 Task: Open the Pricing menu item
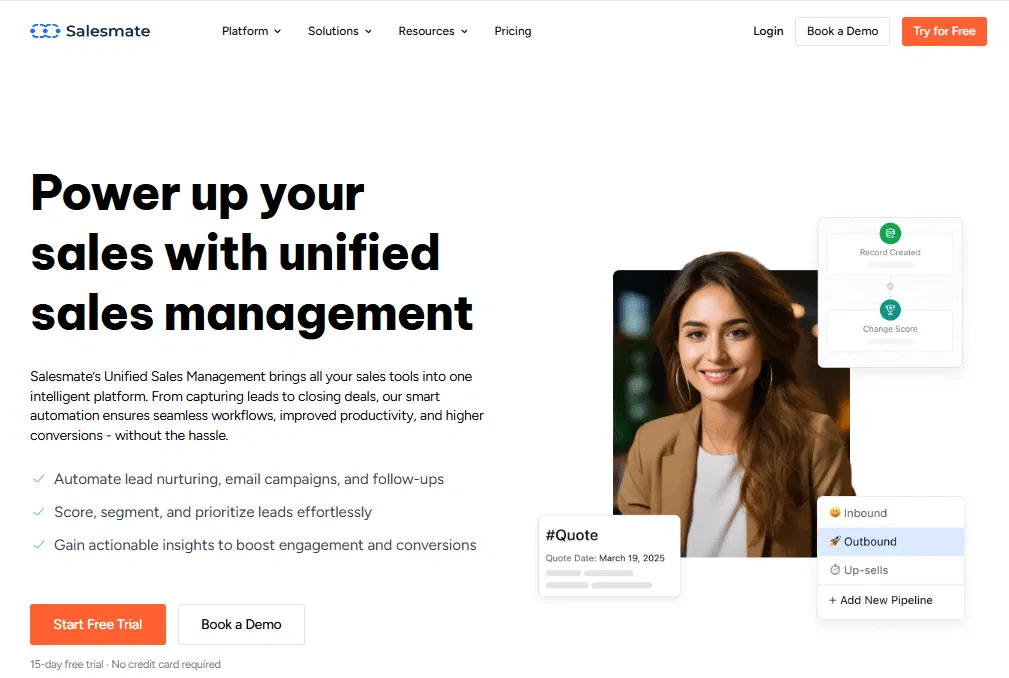click(513, 31)
